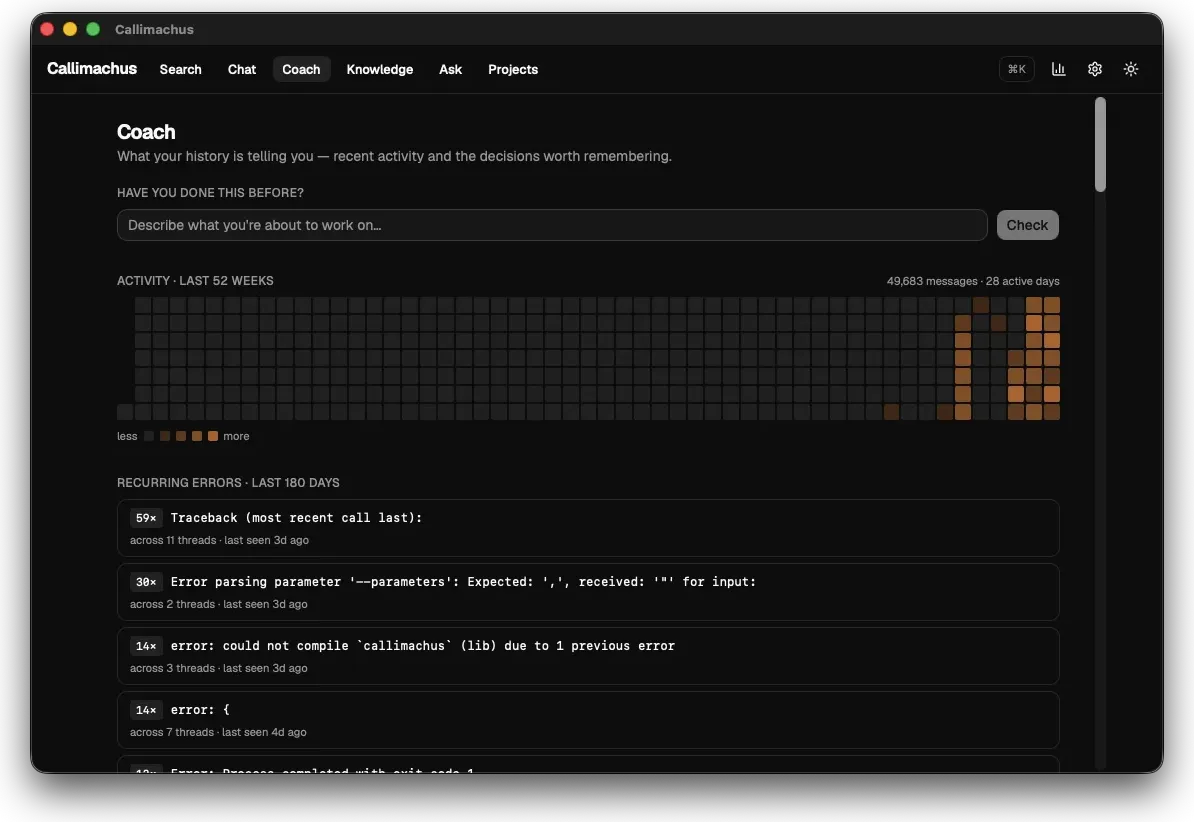Click the '30×' count badge
This screenshot has height=822, width=1194.
pyautogui.click(x=145, y=582)
